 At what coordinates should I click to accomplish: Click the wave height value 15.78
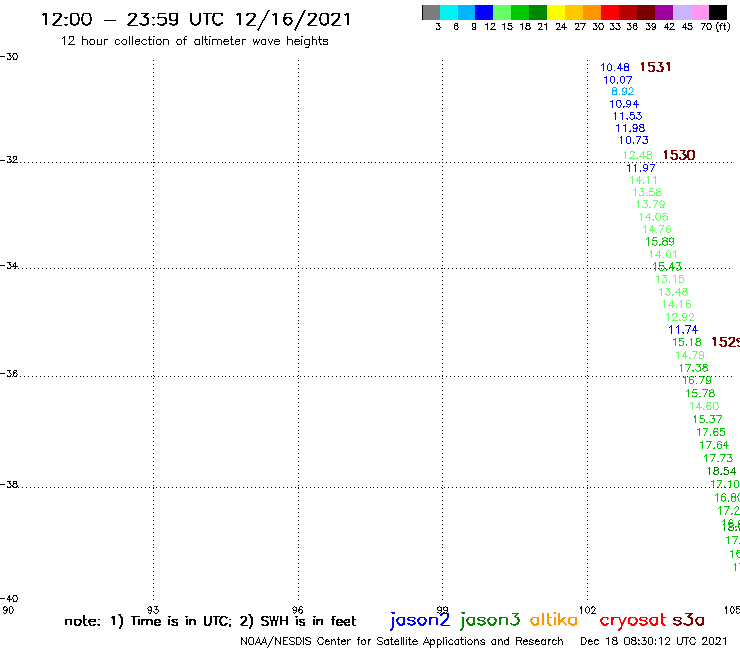(700, 393)
